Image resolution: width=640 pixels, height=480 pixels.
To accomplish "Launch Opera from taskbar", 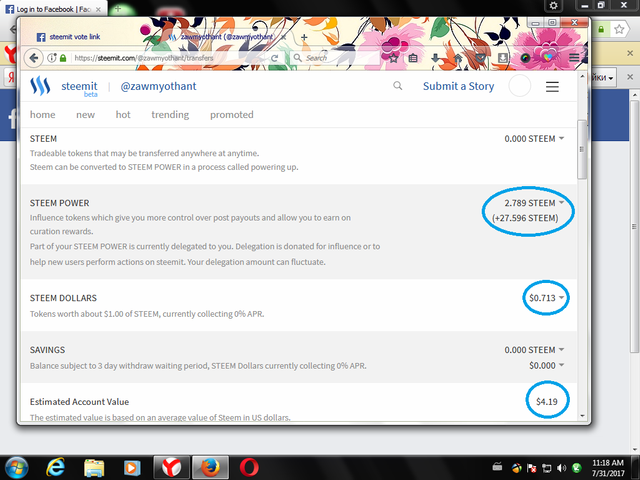I will click(249, 468).
